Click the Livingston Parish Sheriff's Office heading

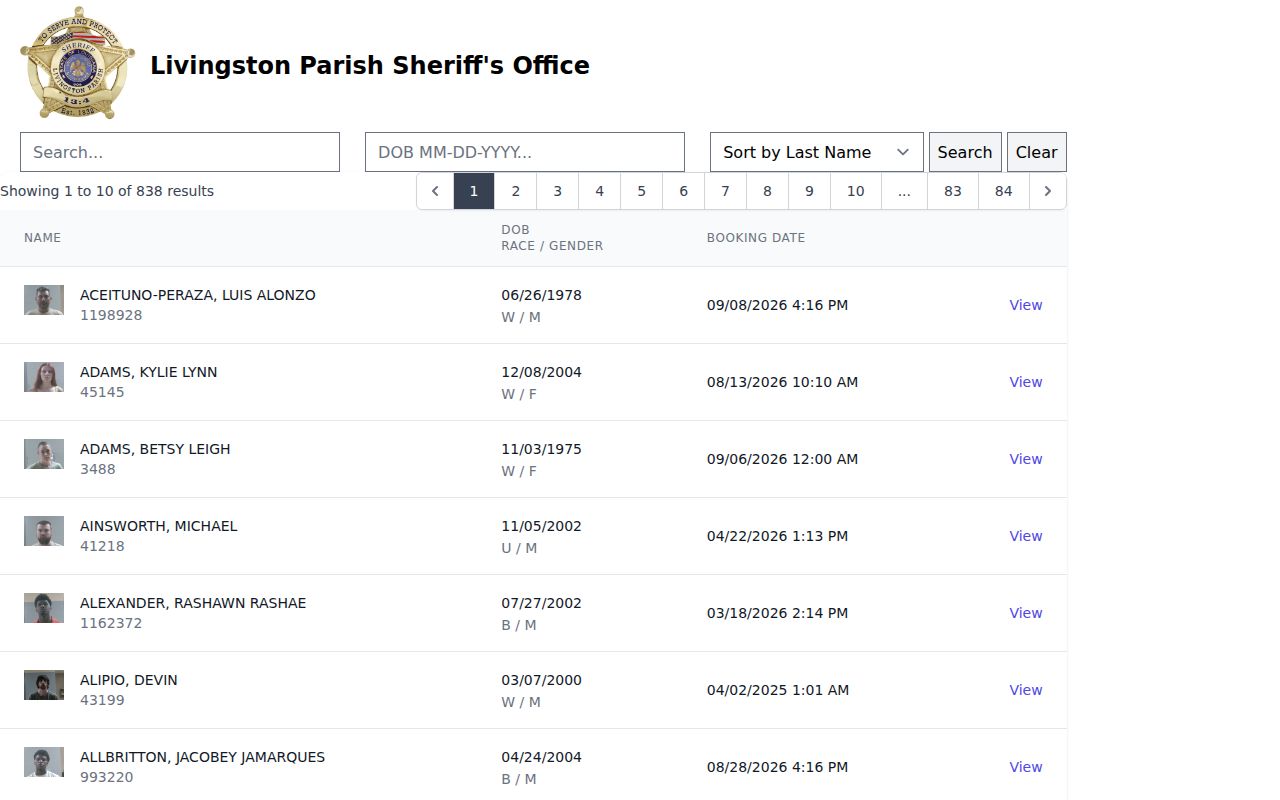coord(370,66)
